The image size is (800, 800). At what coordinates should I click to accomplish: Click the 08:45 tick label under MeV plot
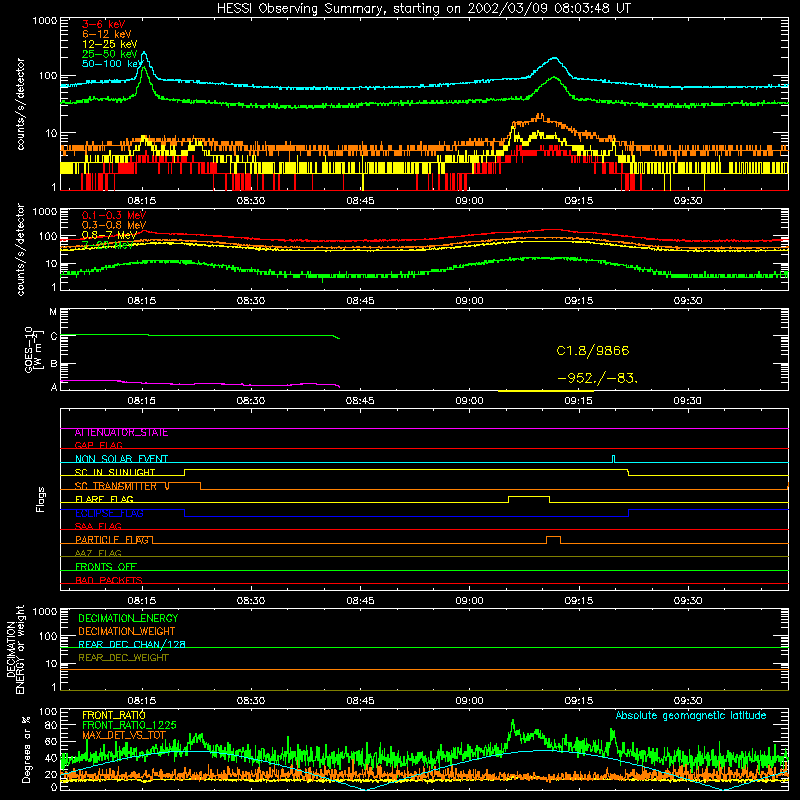[360, 301]
